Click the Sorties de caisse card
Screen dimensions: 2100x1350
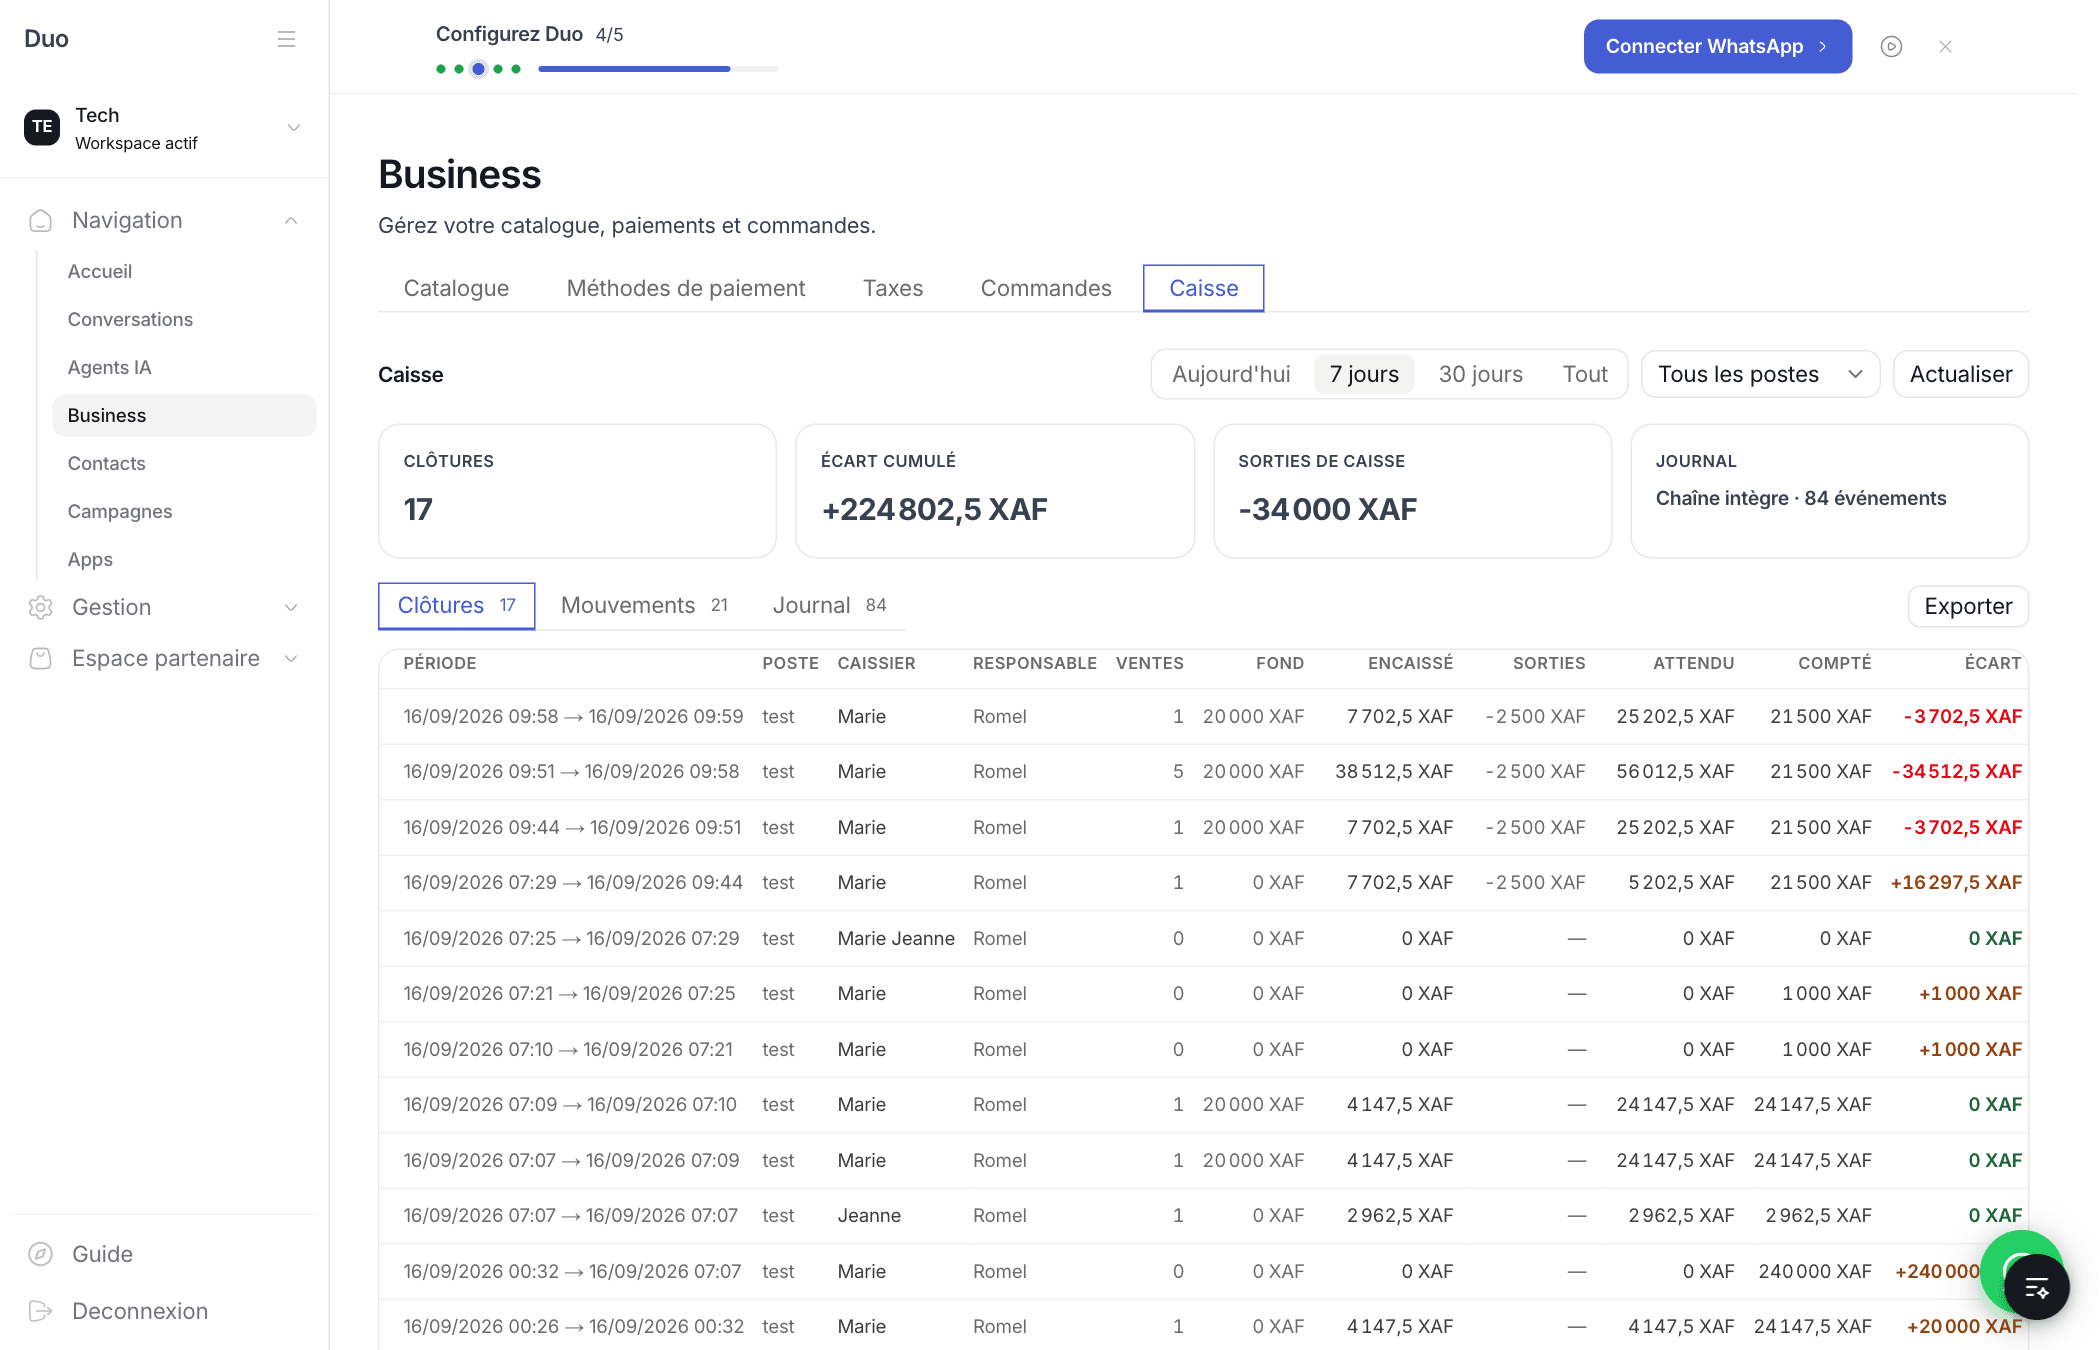1412,491
